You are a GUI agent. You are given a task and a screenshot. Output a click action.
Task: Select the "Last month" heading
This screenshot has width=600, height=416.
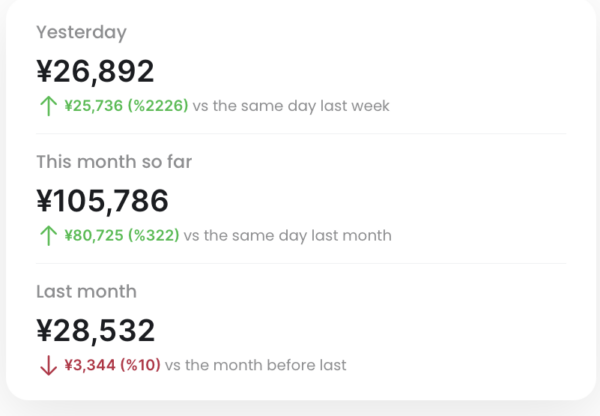tap(86, 292)
